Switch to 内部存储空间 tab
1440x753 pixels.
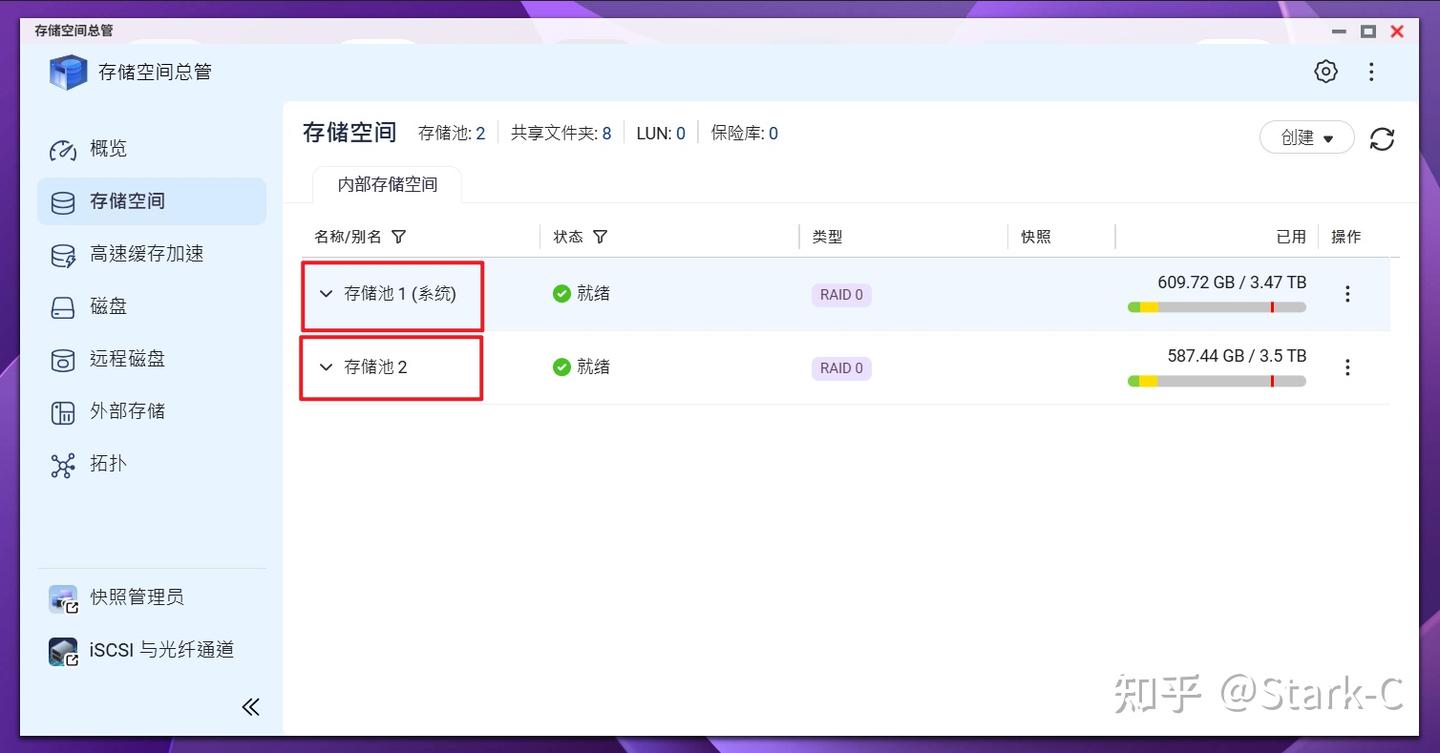click(x=387, y=185)
